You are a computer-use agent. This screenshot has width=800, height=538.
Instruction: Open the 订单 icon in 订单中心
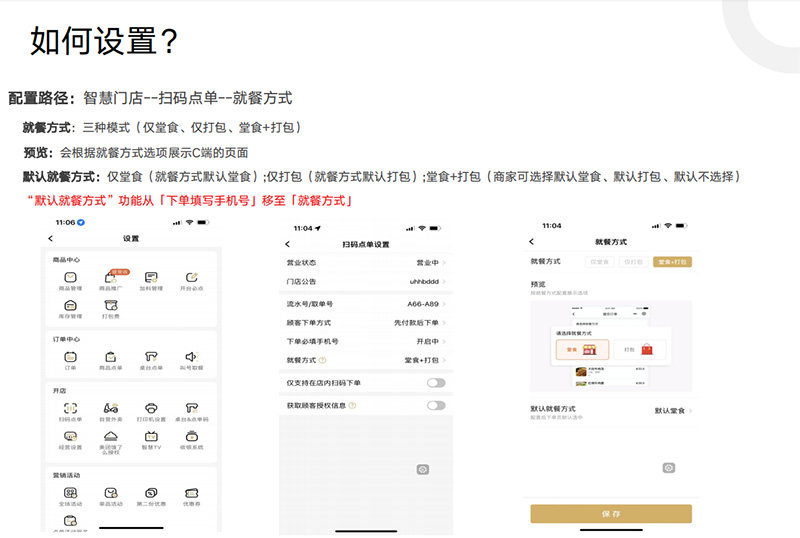70,360
